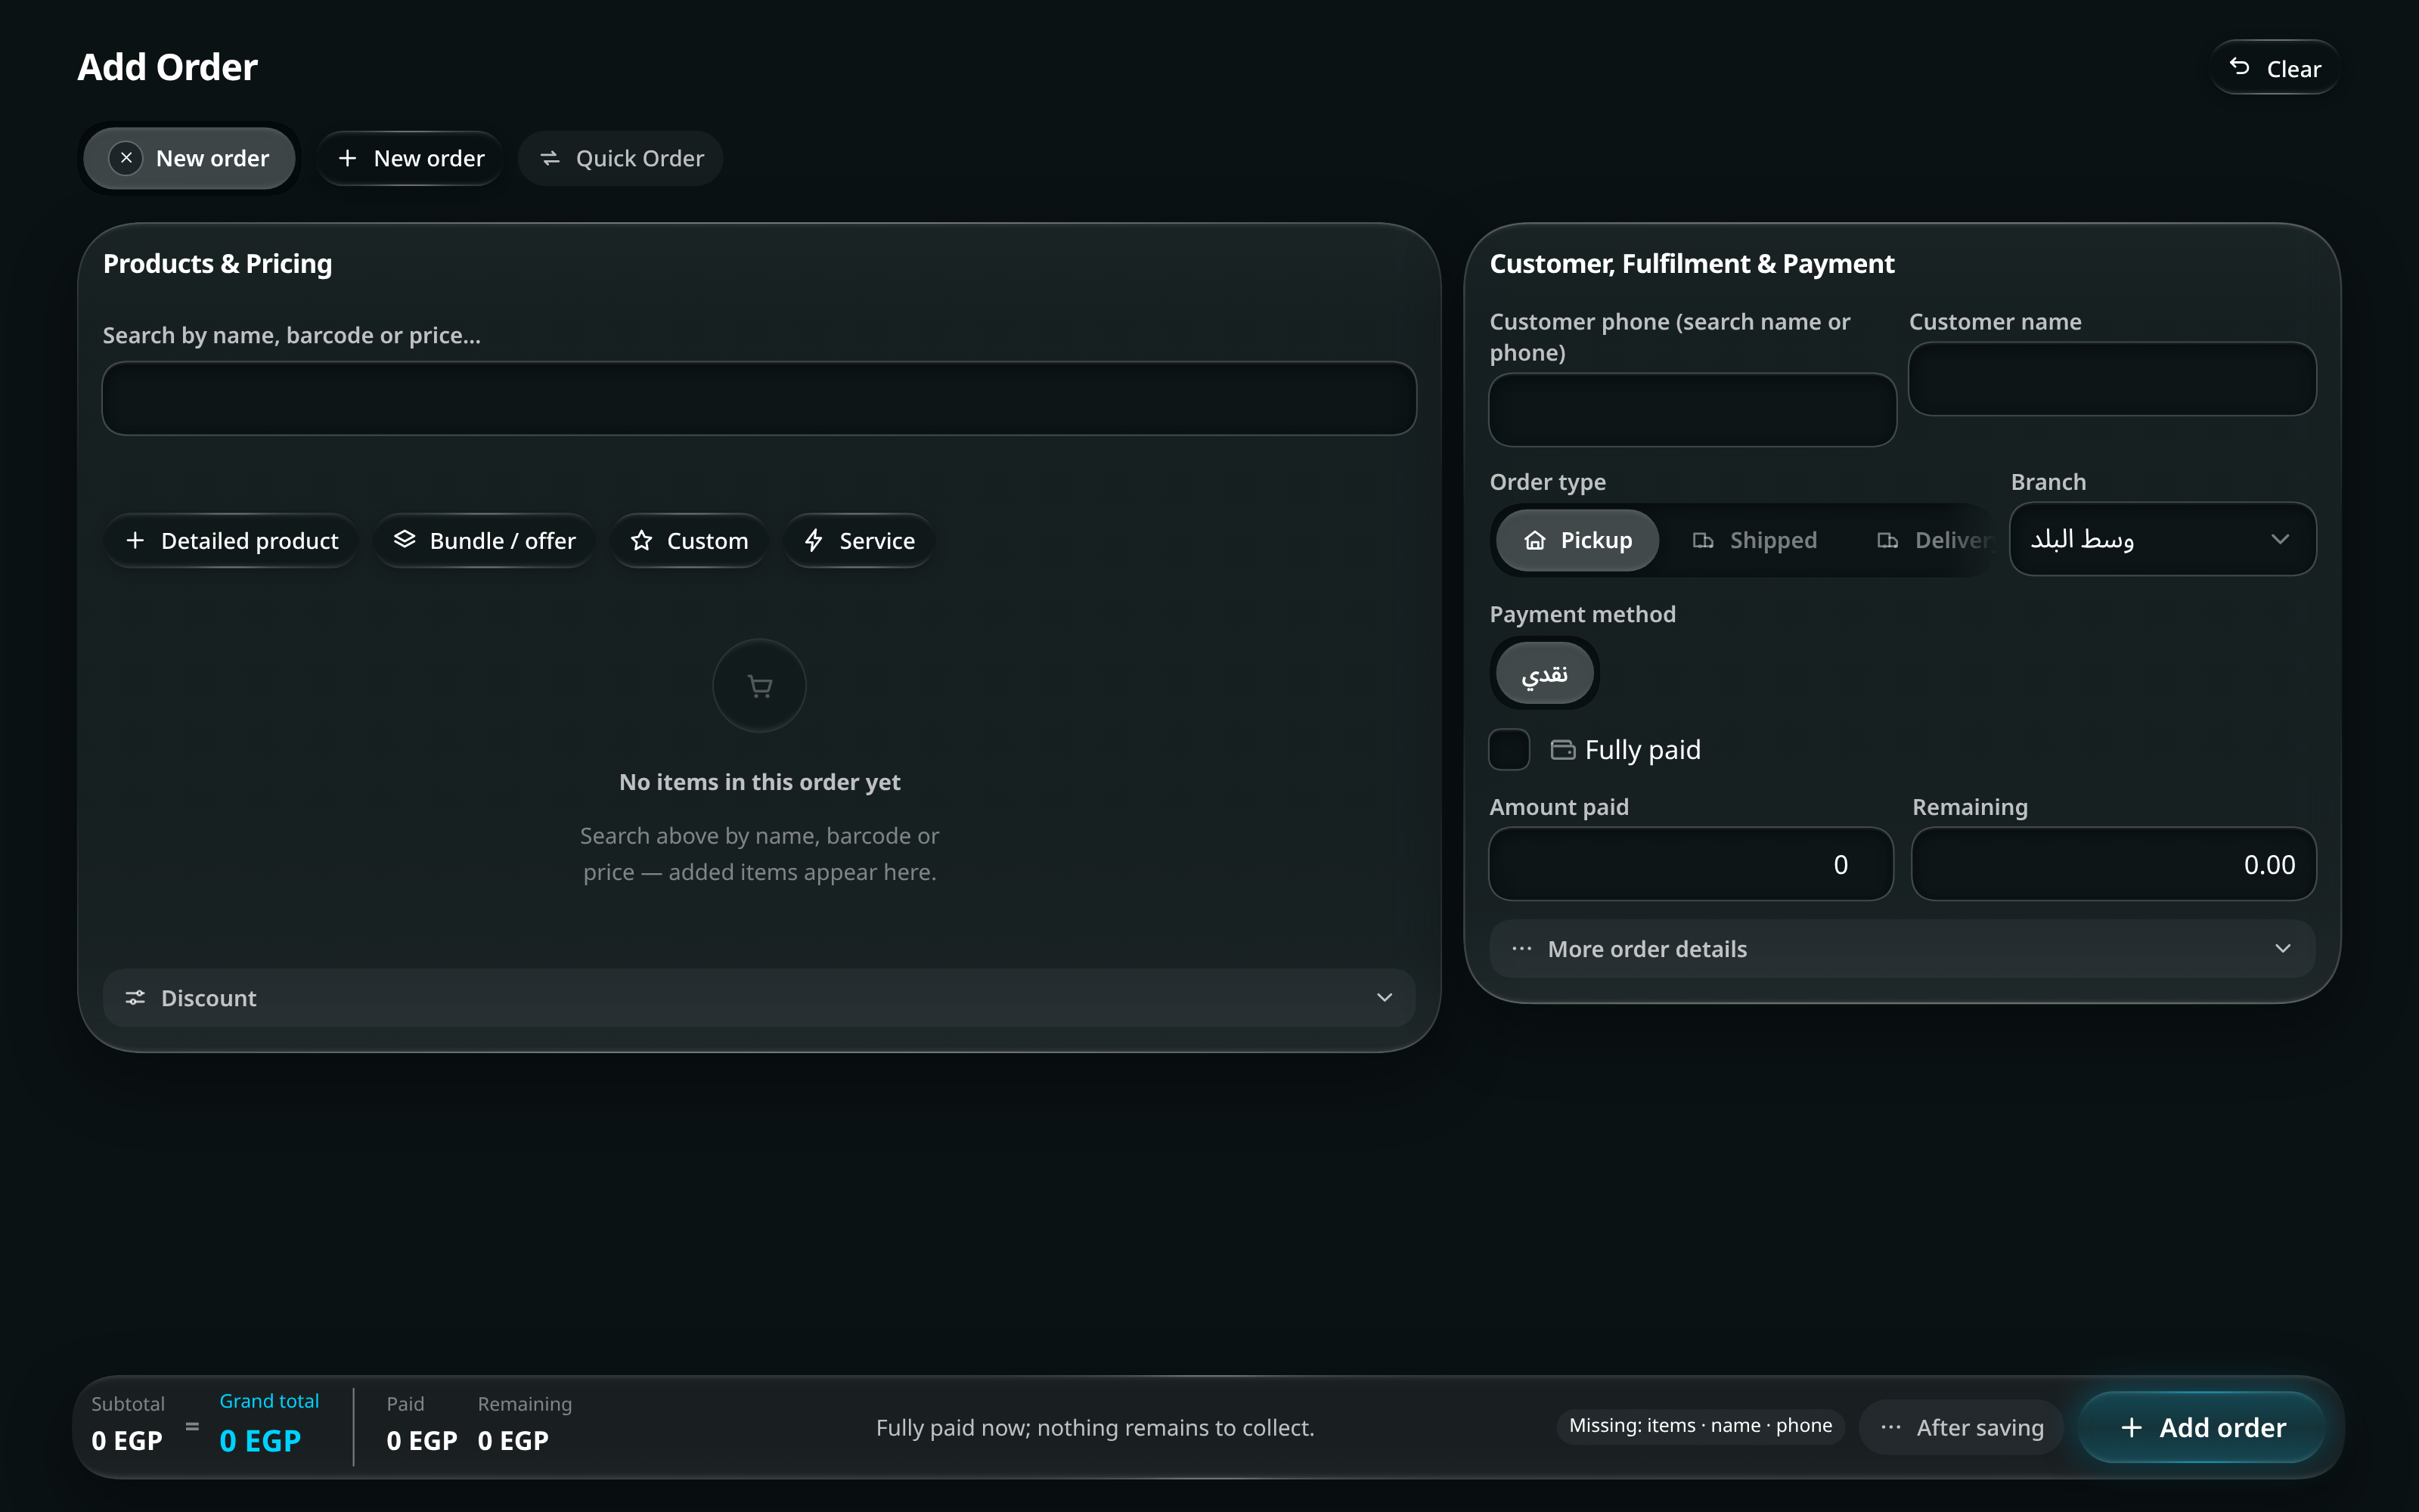This screenshot has height=1512, width=2419.
Task: Click the Add Order page heading
Action: point(168,67)
